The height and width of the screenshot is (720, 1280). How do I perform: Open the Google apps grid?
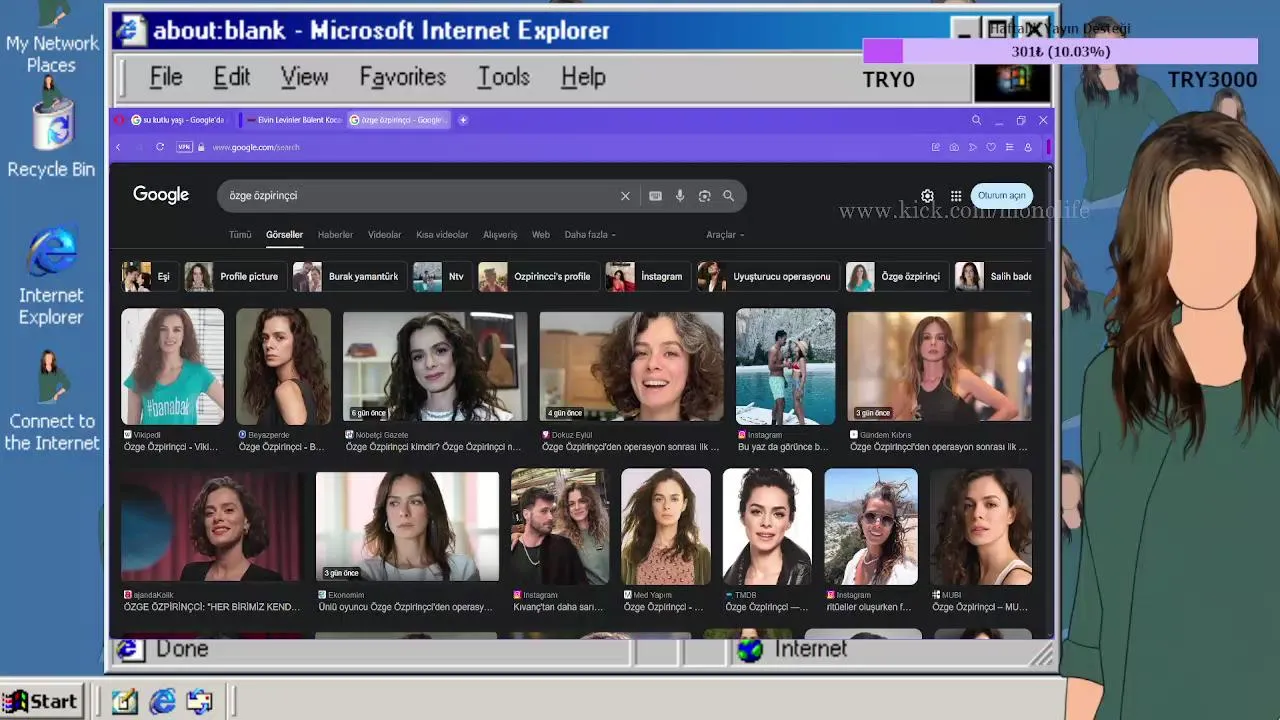click(956, 196)
